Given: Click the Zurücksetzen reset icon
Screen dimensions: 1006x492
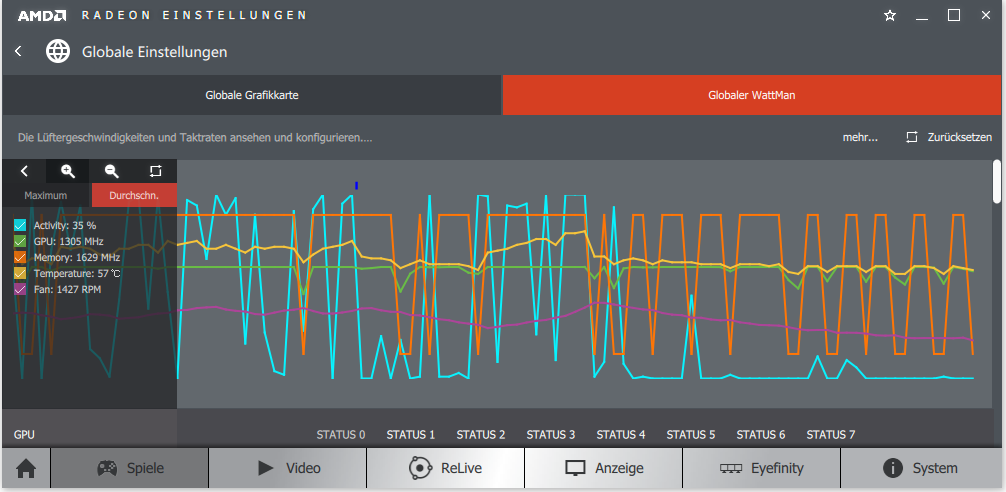Looking at the screenshot, I should (912, 137).
